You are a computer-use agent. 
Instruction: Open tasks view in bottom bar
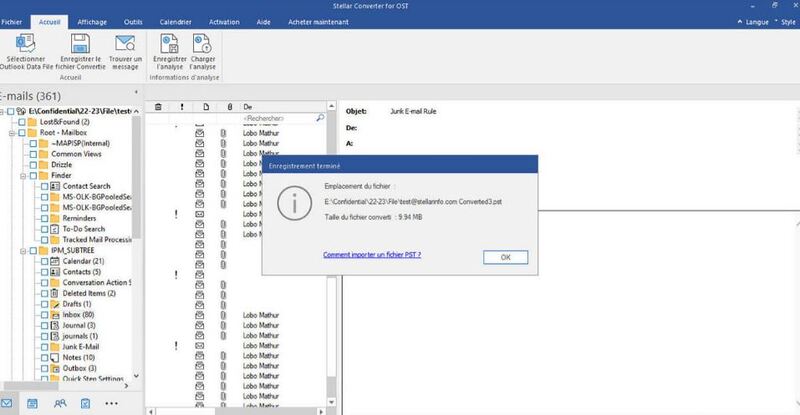[x=85, y=403]
